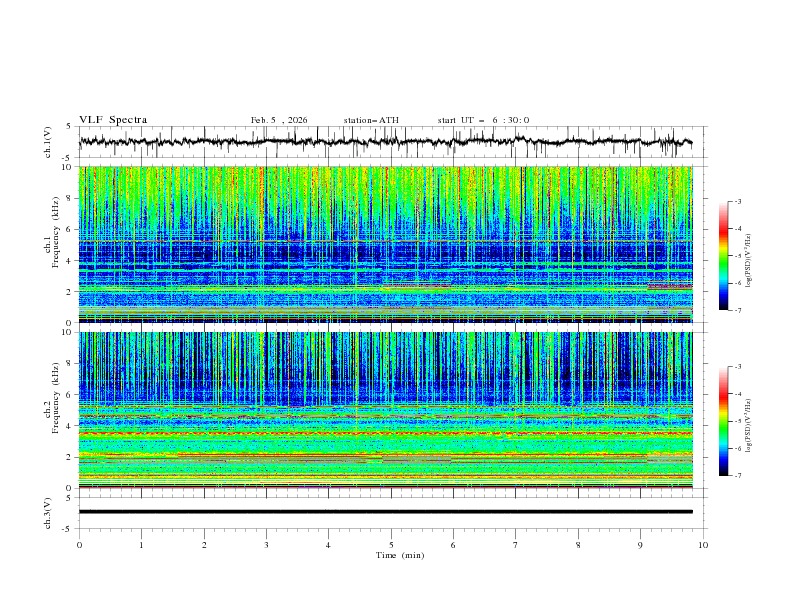Click the ch.3 flat black trace

tap(386, 512)
